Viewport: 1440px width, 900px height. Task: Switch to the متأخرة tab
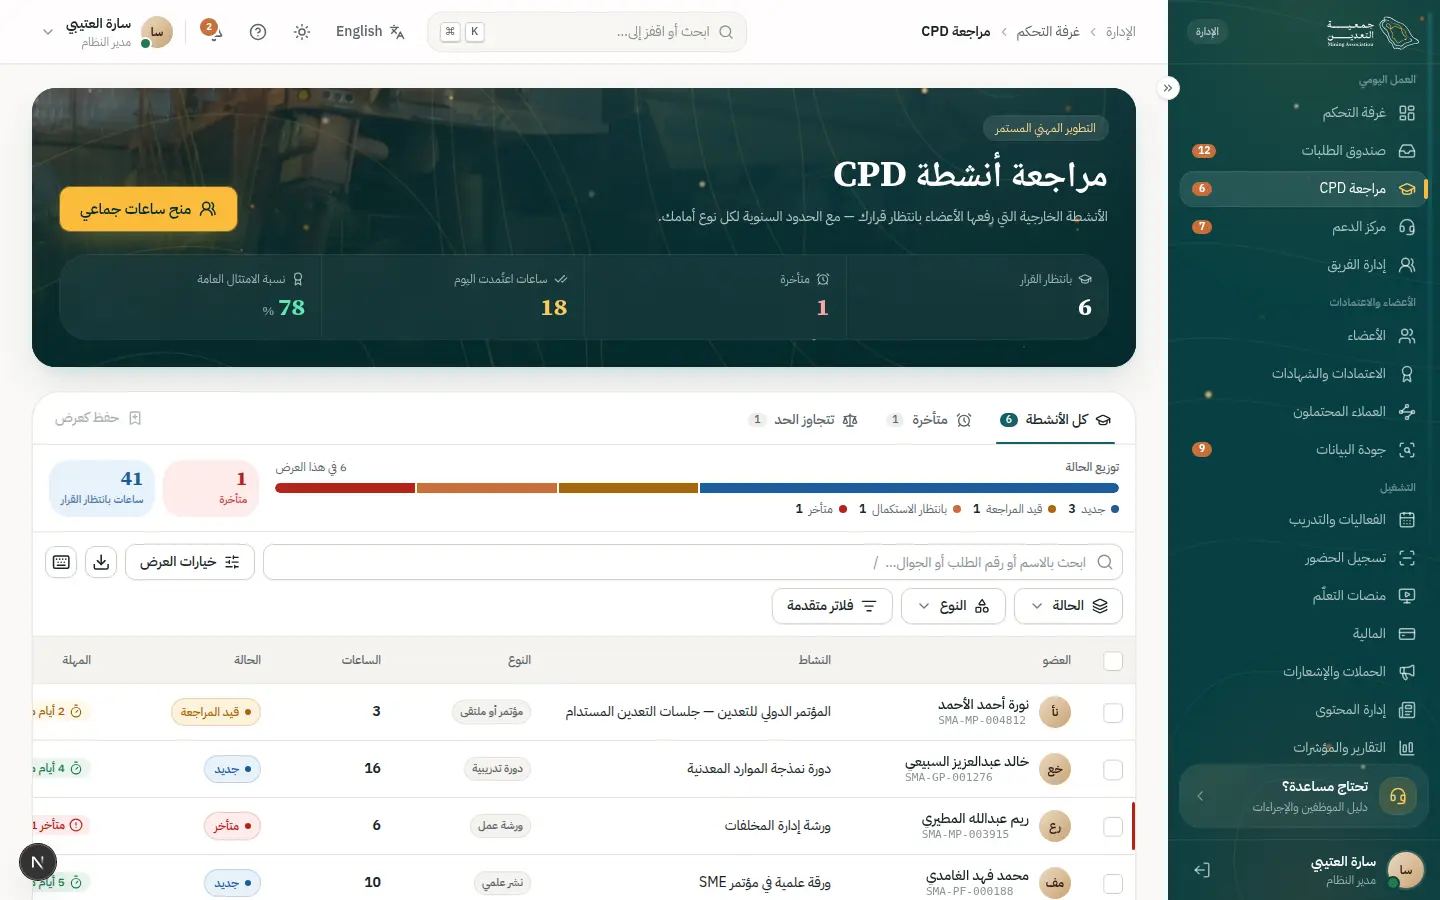(x=930, y=420)
